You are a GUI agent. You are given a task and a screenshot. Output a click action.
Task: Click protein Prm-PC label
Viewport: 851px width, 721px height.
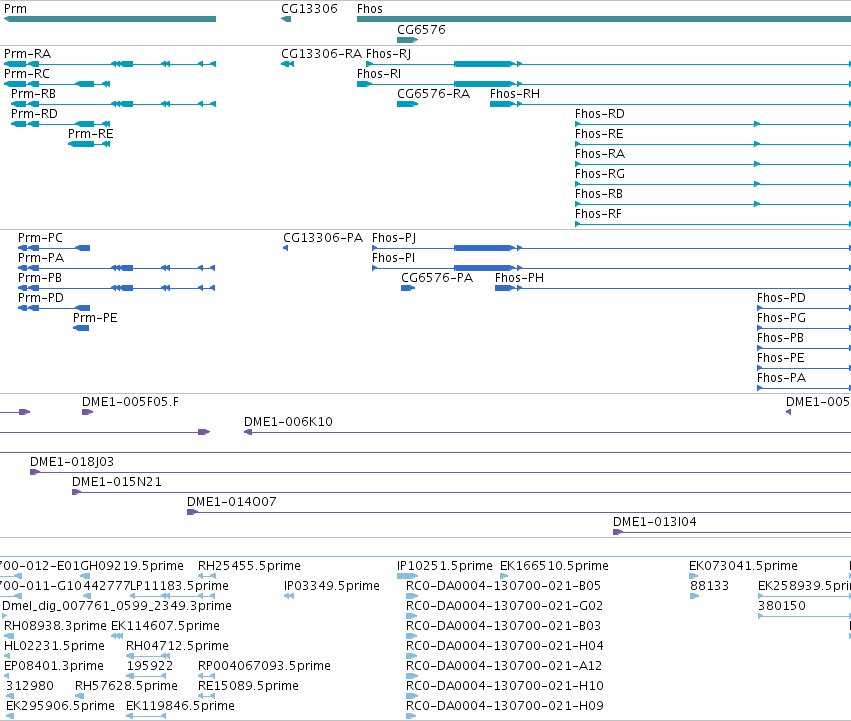(x=40, y=238)
